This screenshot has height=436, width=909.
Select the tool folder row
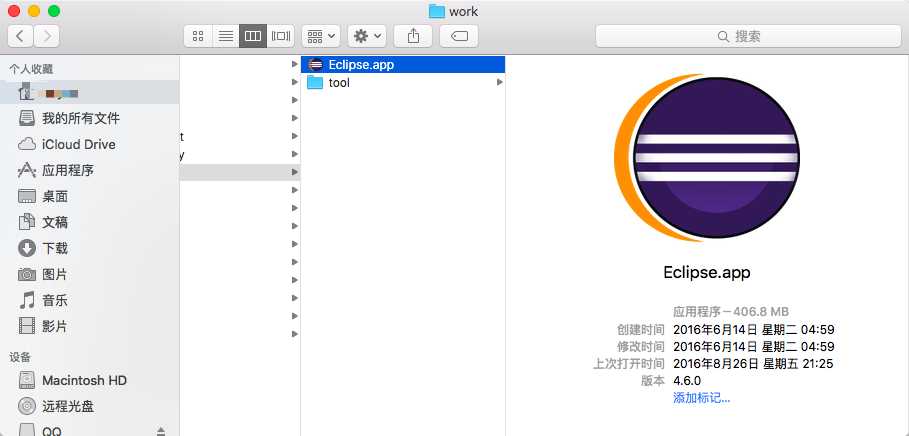coord(403,82)
